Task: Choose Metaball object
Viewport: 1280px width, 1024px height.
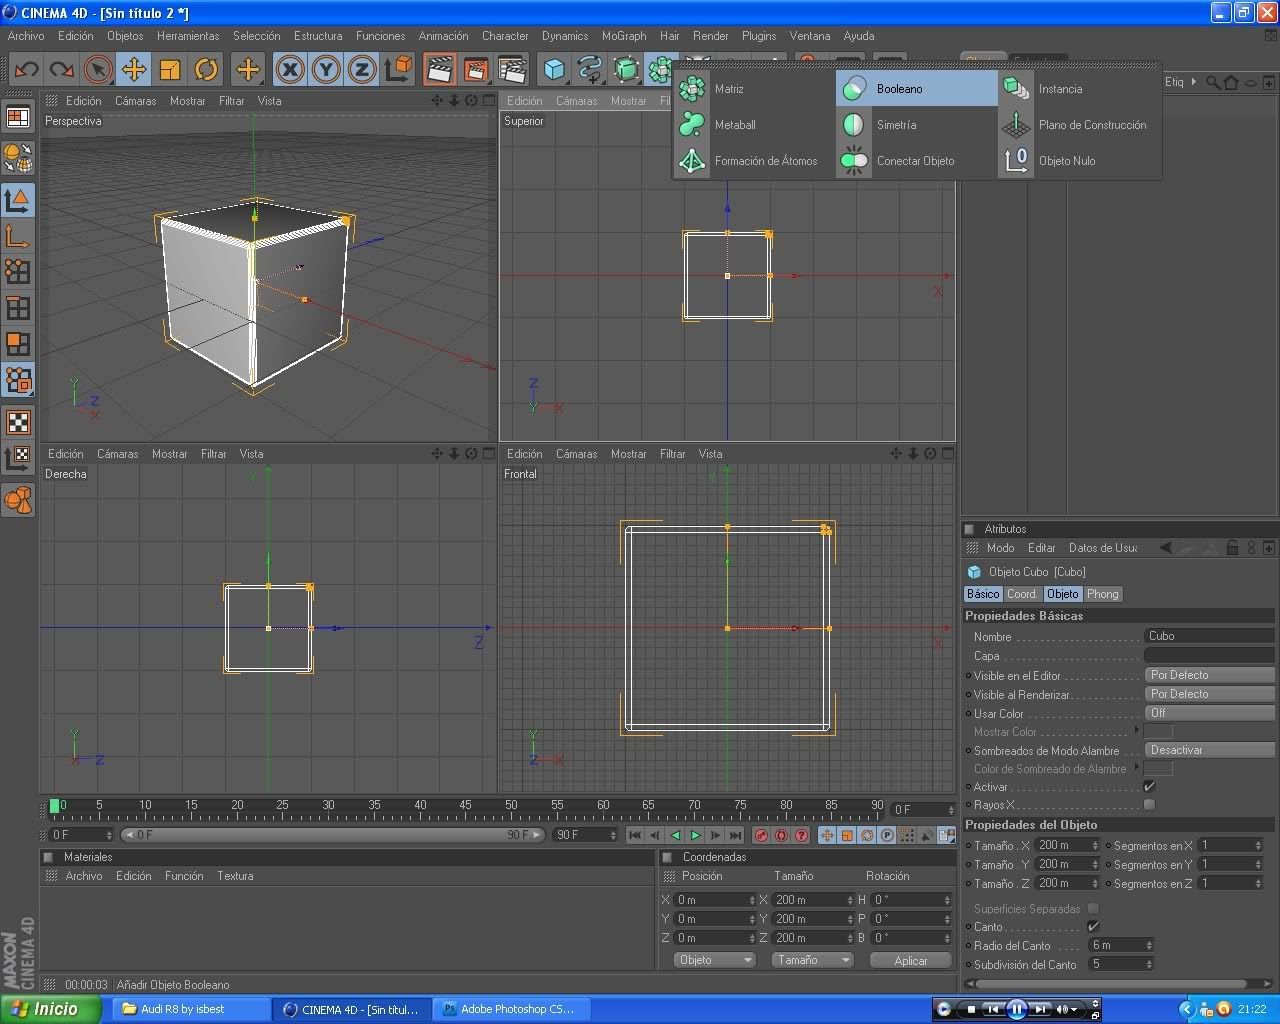Action: click(x=754, y=125)
